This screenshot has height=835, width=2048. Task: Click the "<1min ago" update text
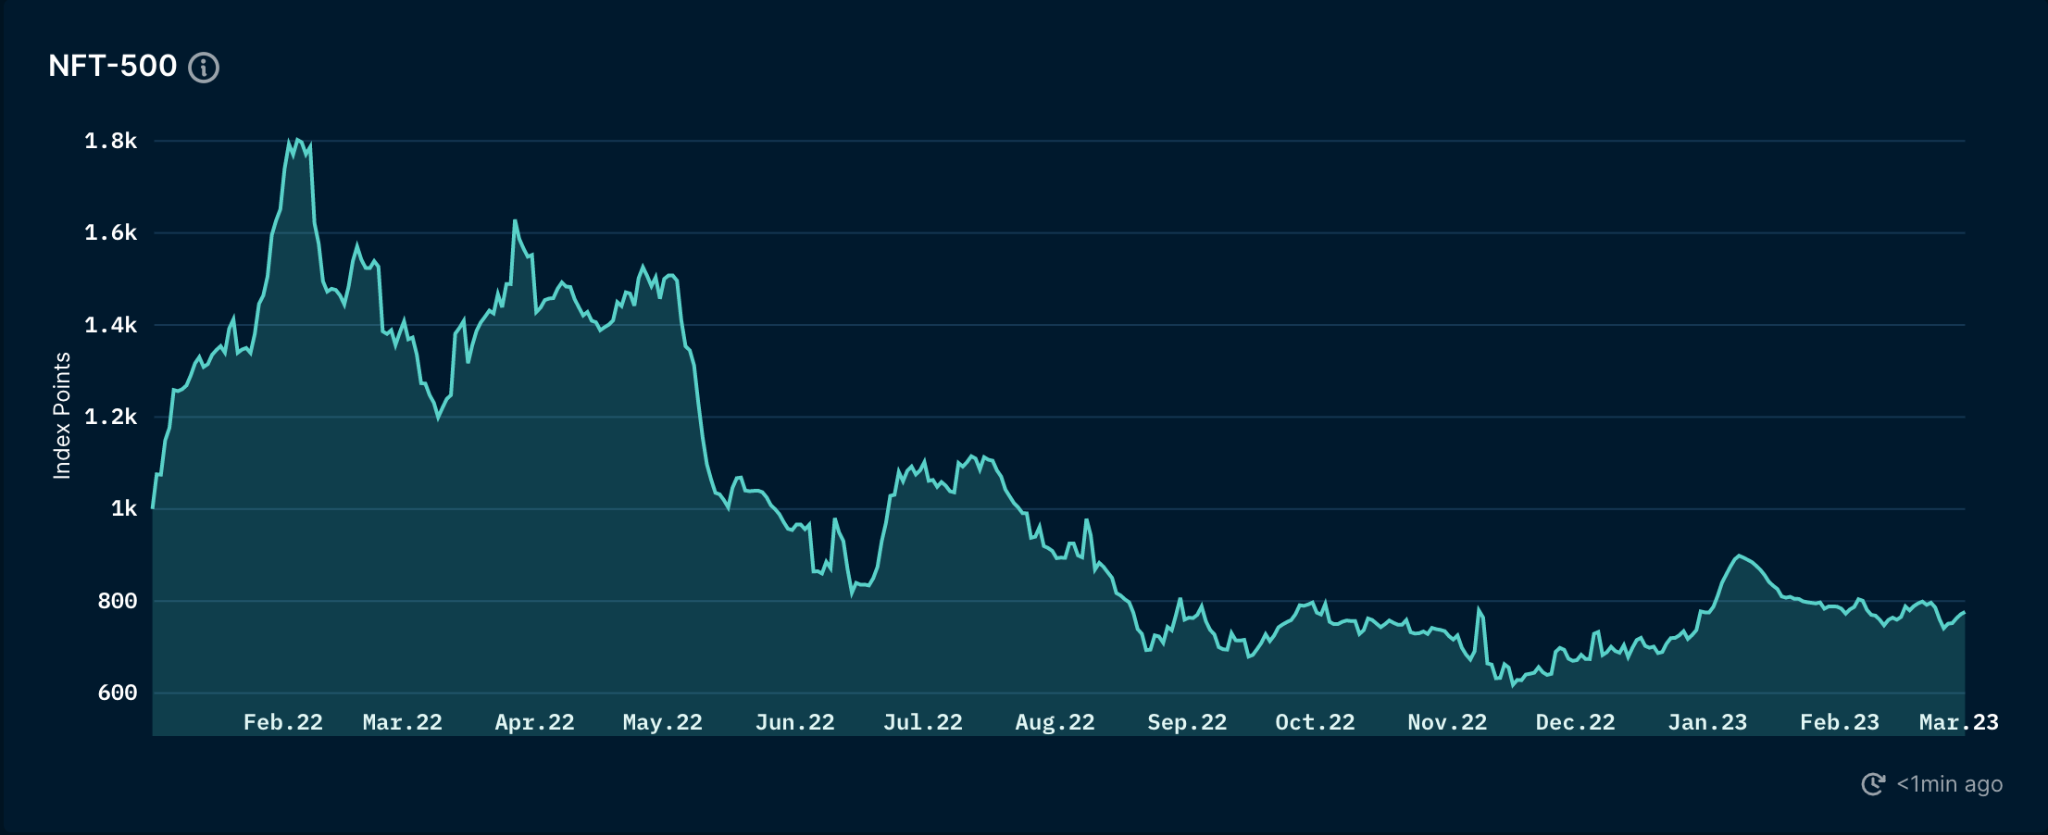(x=1949, y=784)
